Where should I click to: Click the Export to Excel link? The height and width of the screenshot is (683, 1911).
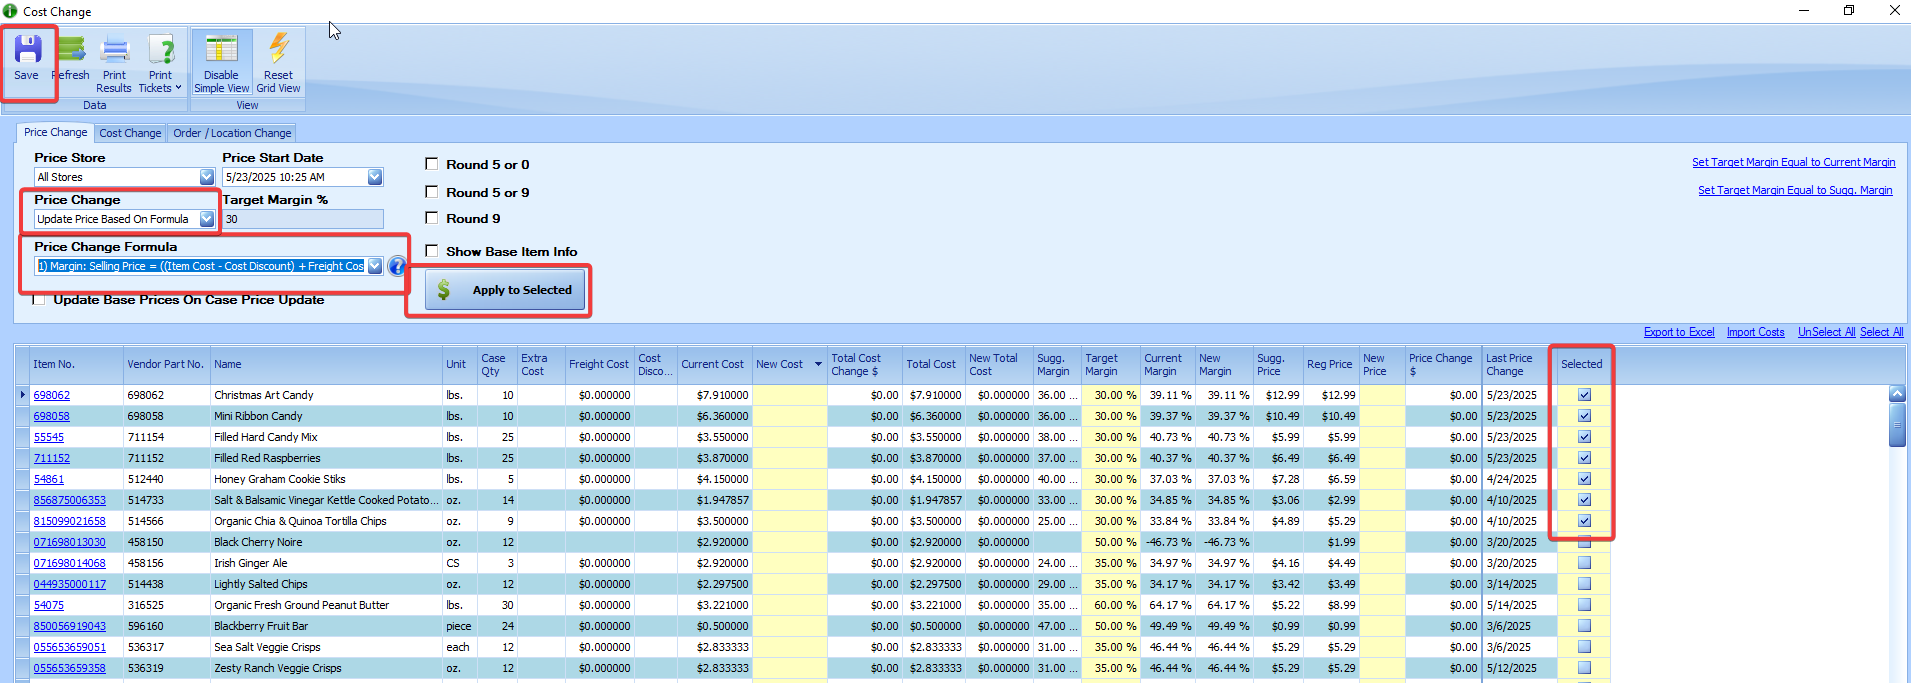click(x=1678, y=332)
